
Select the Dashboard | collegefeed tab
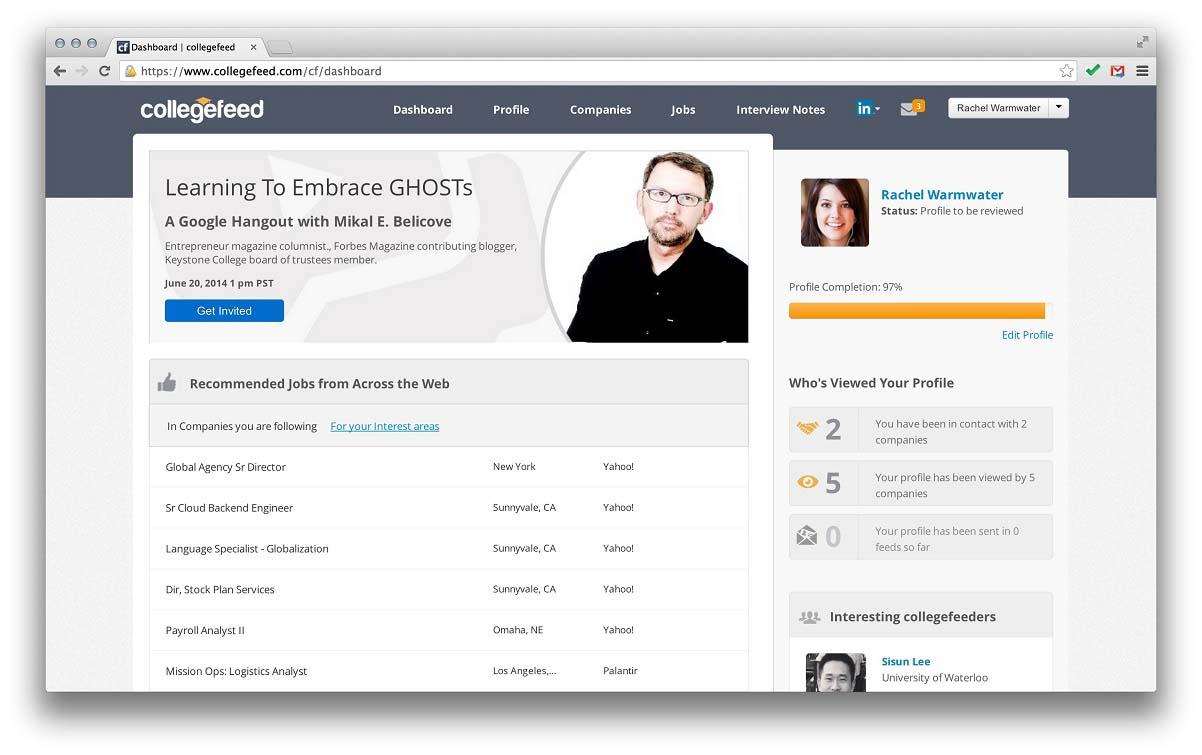tap(188, 47)
